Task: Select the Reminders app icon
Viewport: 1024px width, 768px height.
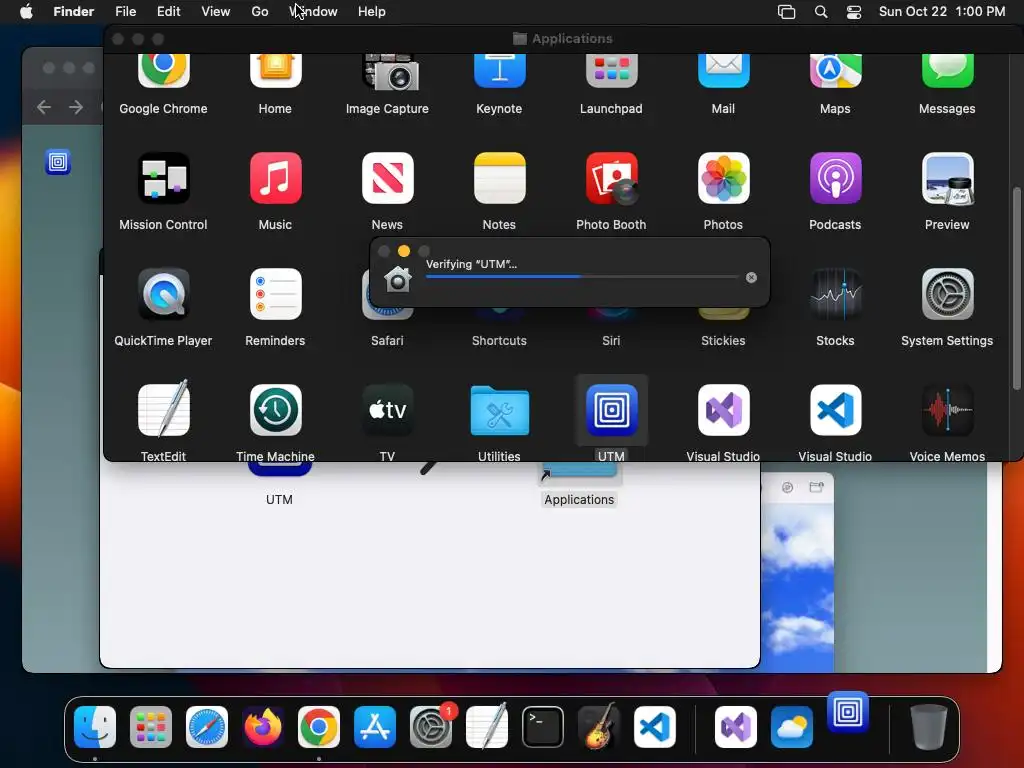Action: 275,294
